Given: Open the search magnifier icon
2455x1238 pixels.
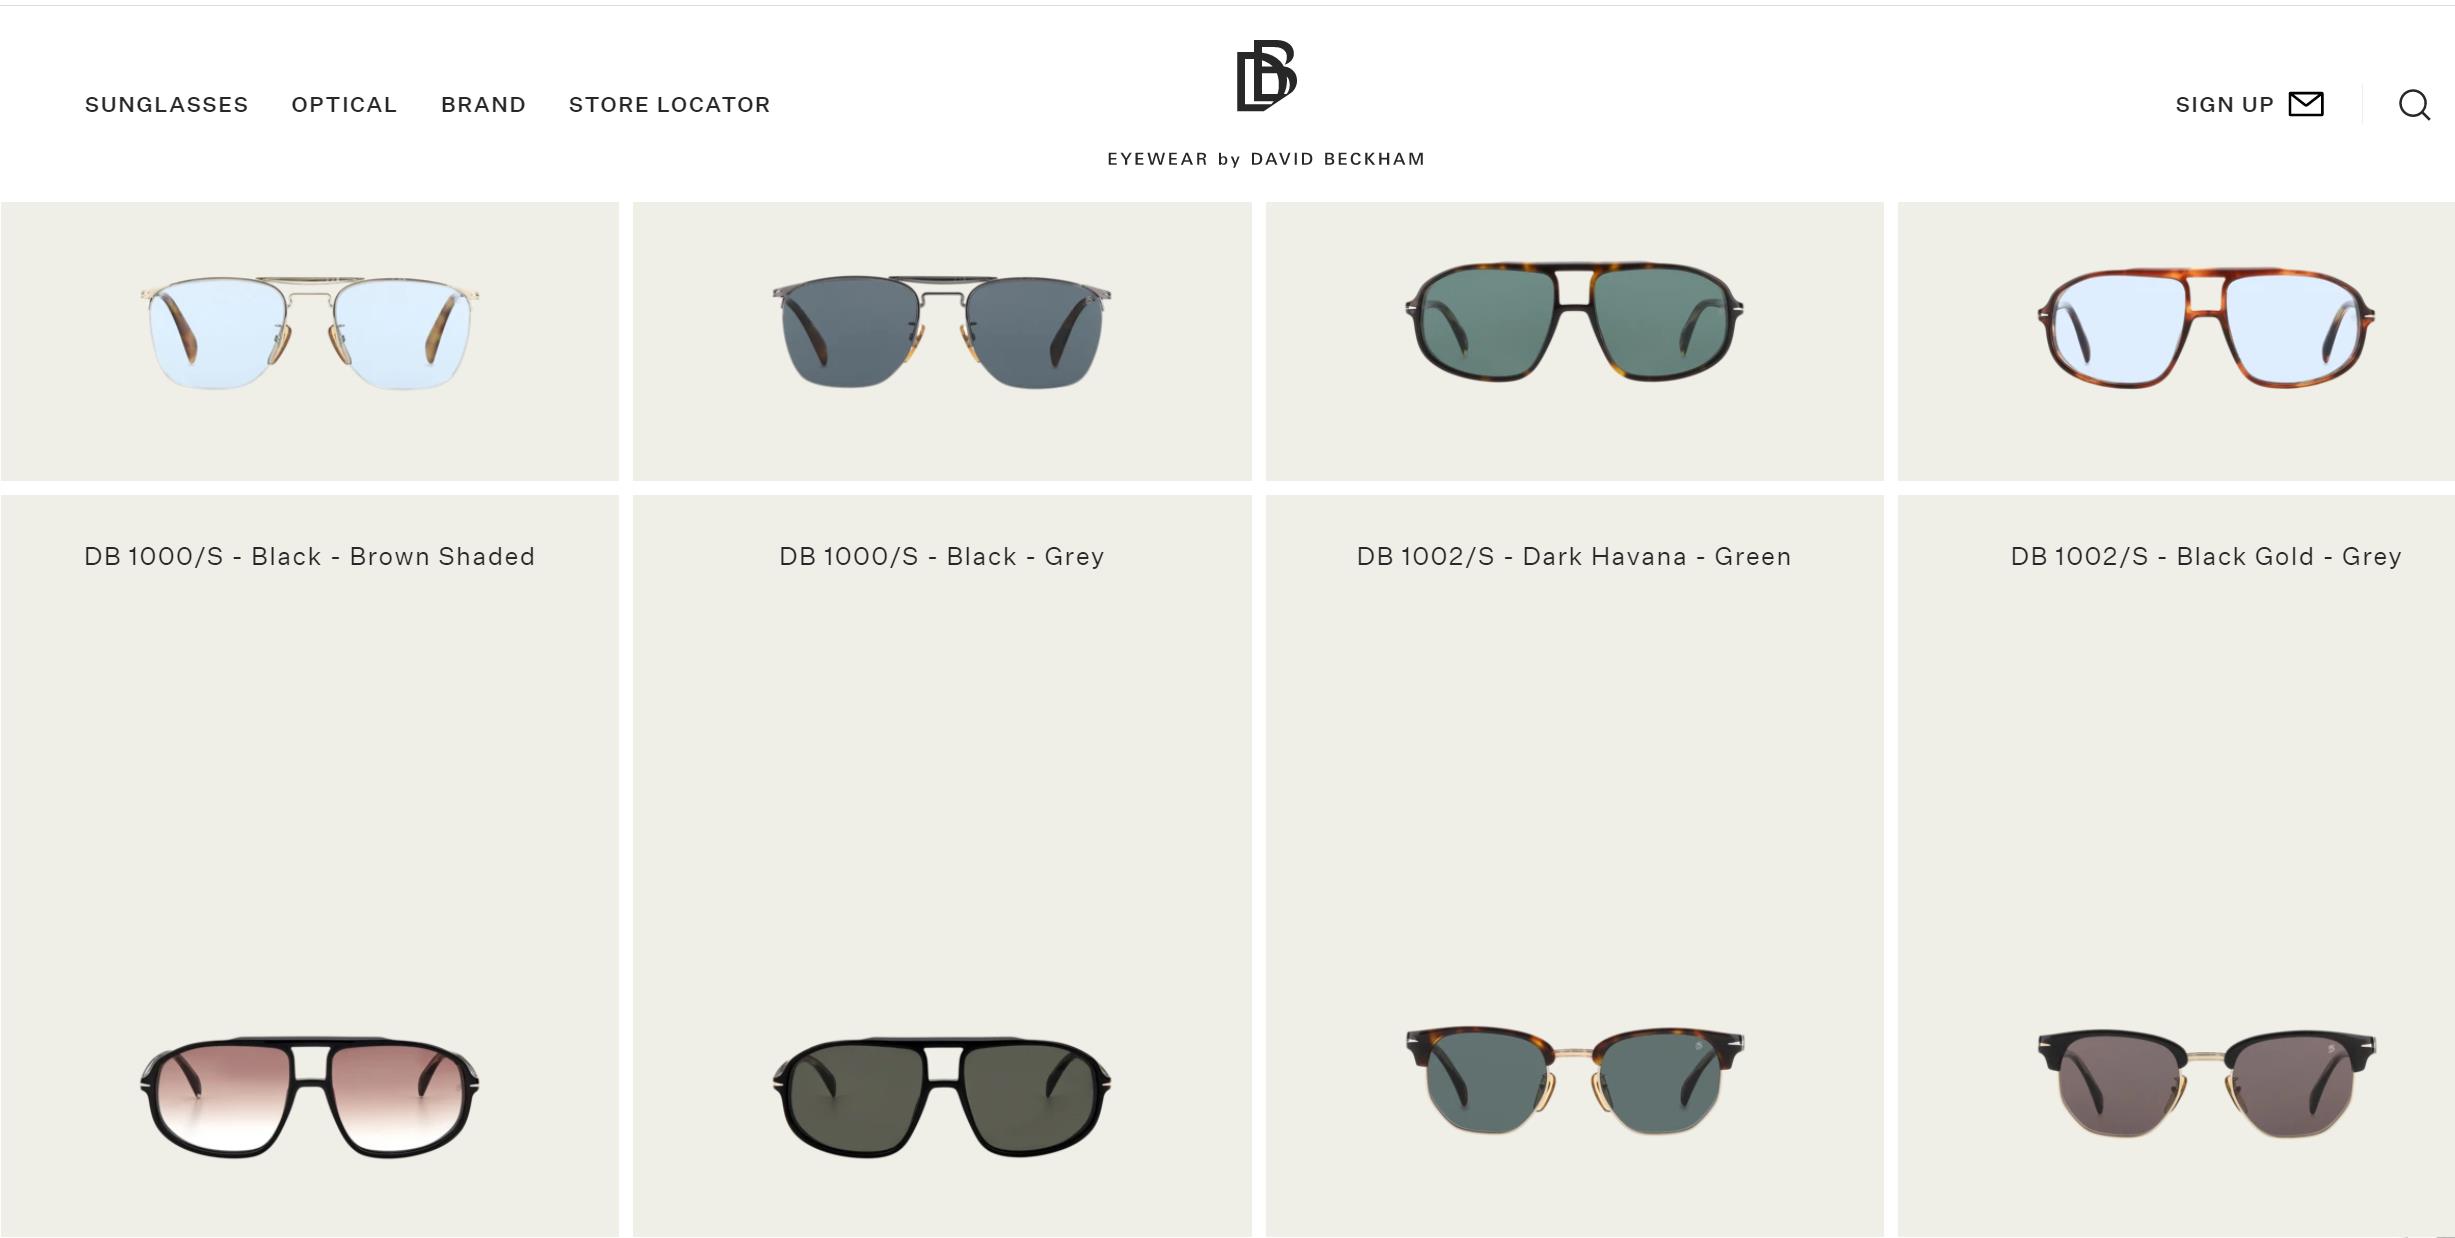Looking at the screenshot, I should [x=2414, y=105].
